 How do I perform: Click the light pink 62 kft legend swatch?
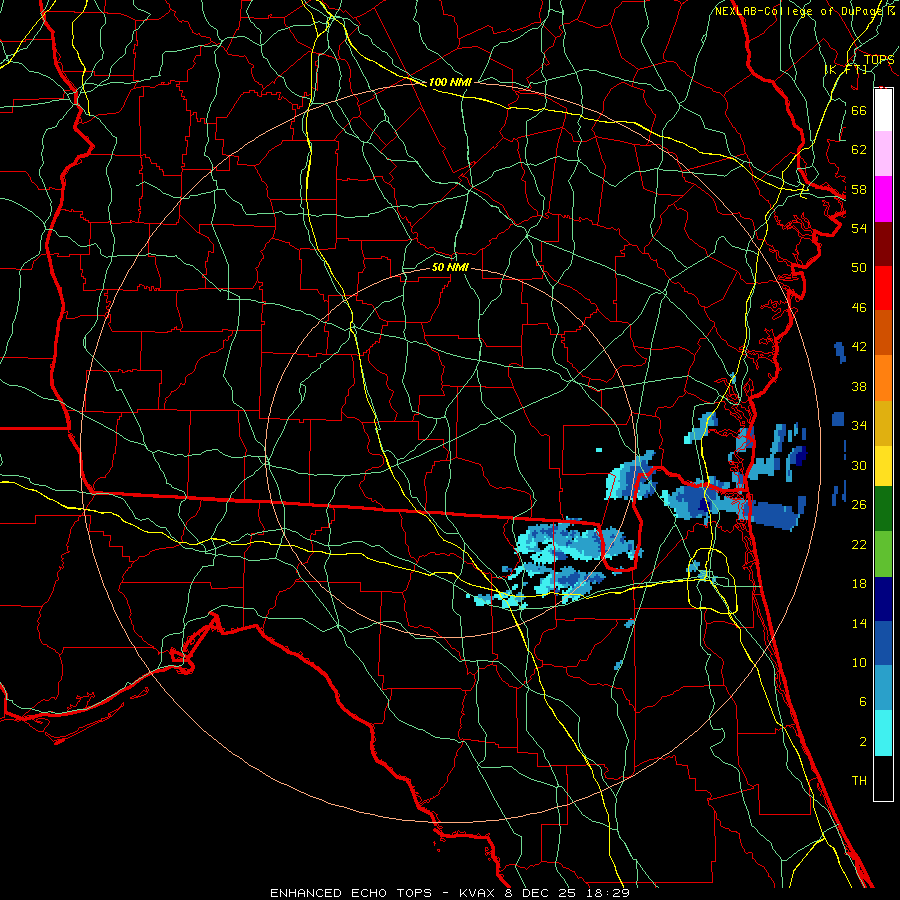883,153
